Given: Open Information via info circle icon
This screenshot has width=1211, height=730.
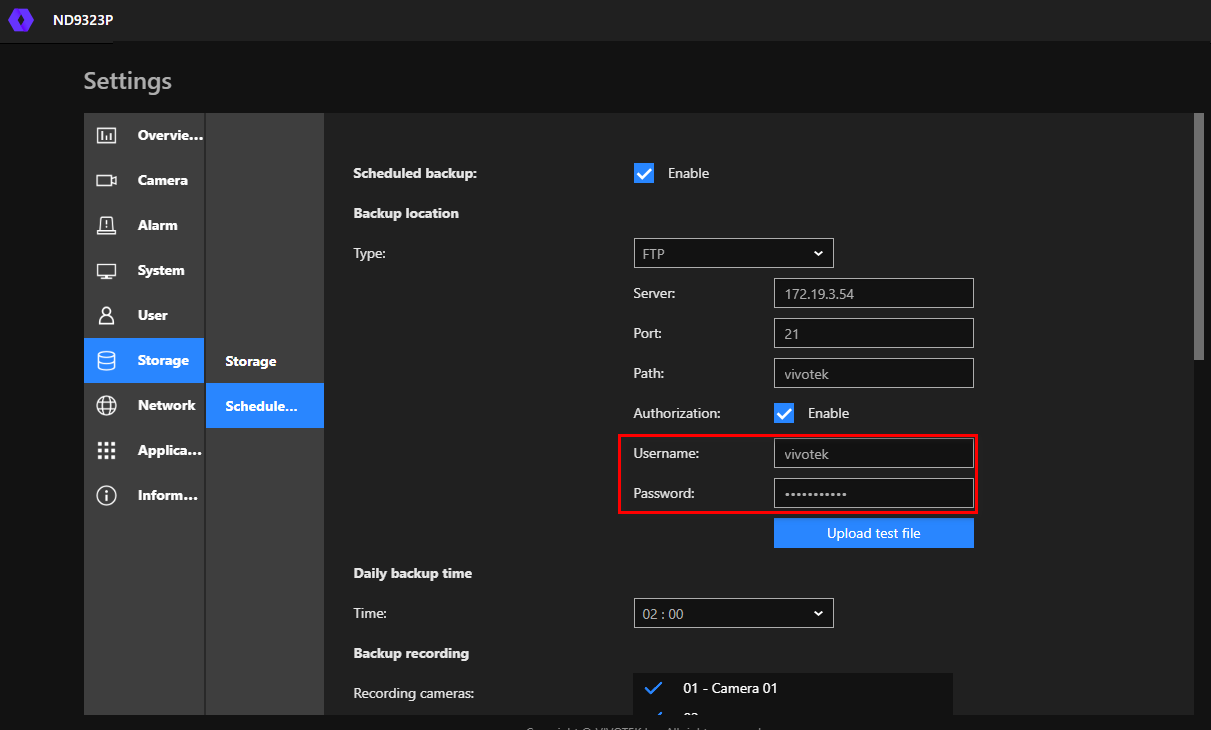Looking at the screenshot, I should tap(106, 496).
